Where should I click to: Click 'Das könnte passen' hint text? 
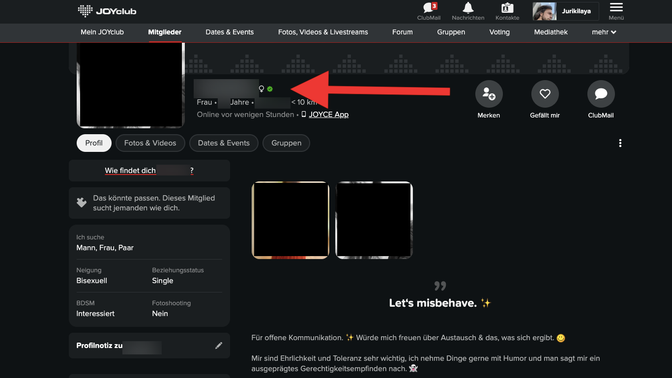(x=154, y=203)
